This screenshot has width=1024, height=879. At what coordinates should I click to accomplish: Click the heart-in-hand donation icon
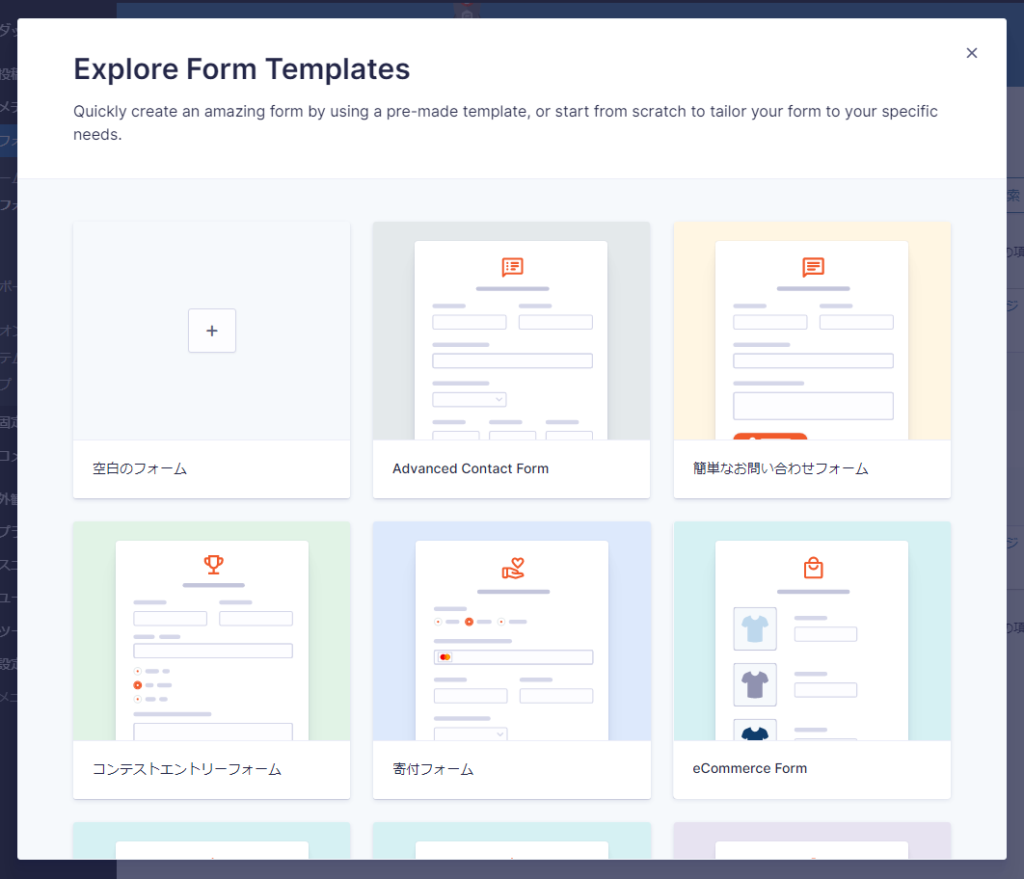pos(512,568)
